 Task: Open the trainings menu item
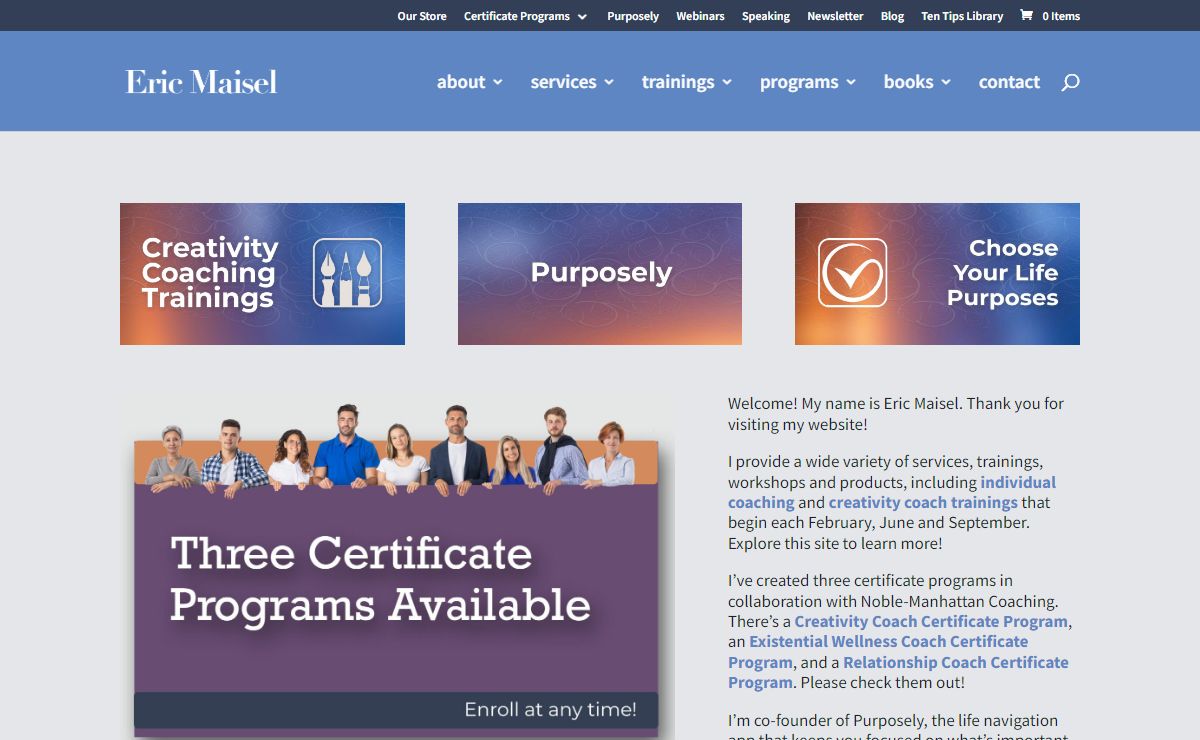(678, 82)
